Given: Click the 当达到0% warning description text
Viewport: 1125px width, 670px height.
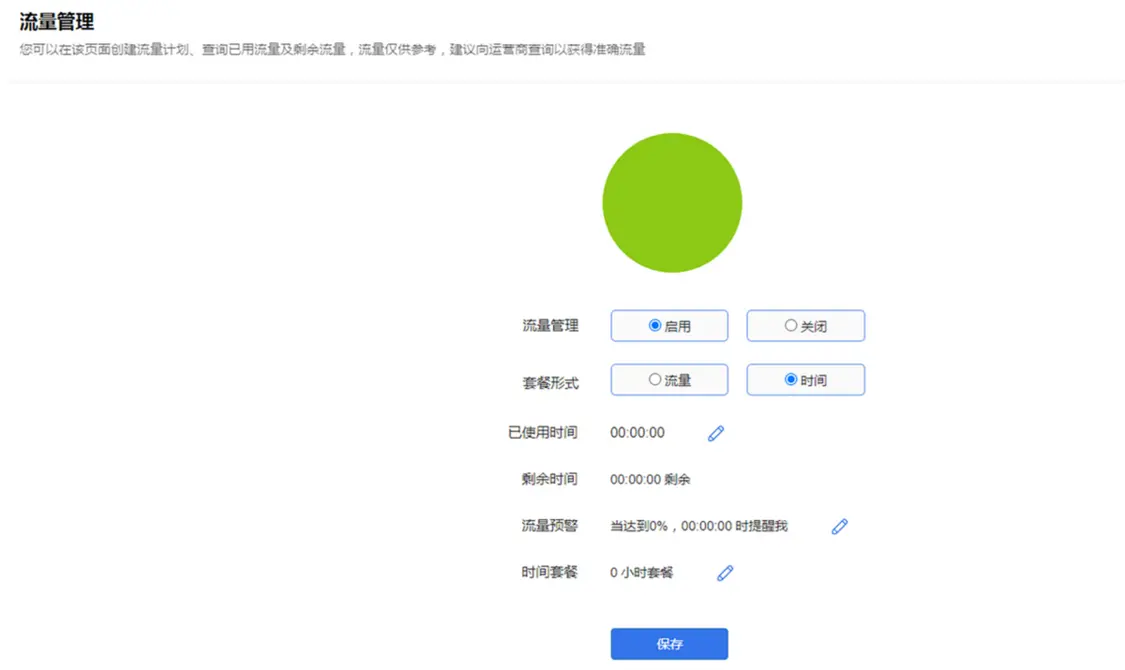Looking at the screenshot, I should 700,525.
